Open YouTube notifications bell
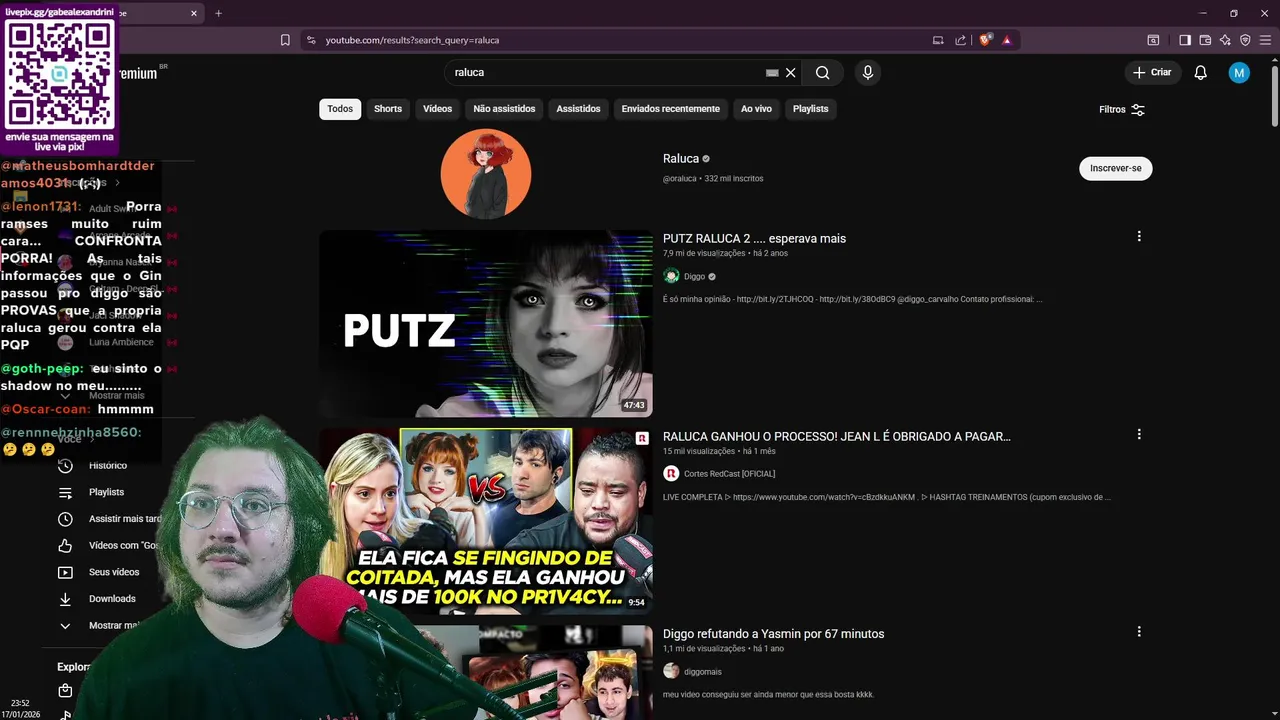Image resolution: width=1280 pixels, height=720 pixels. coord(1201,73)
